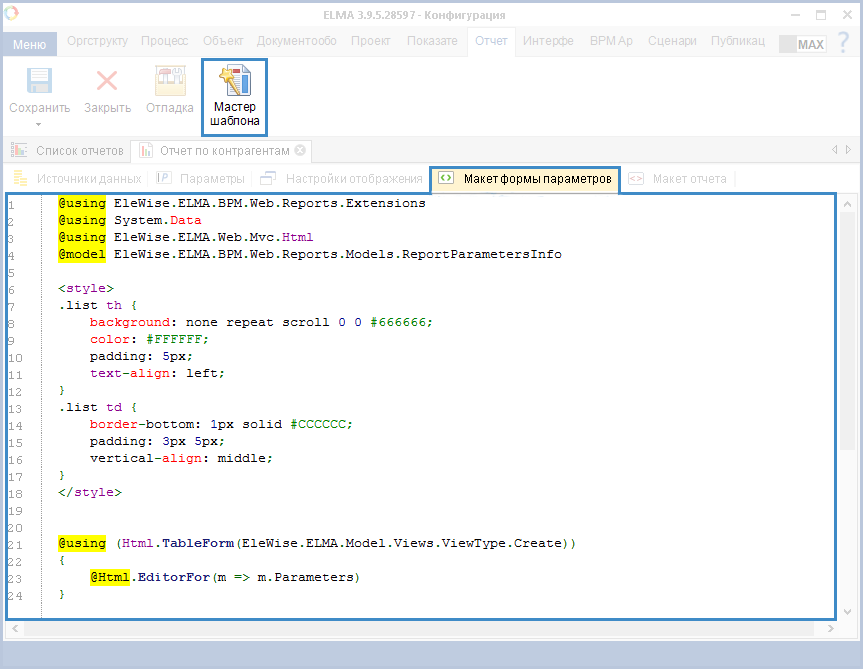The width and height of the screenshot is (863, 669).
Task: Click the Список отчетов chart icon
Action: pos(19,150)
